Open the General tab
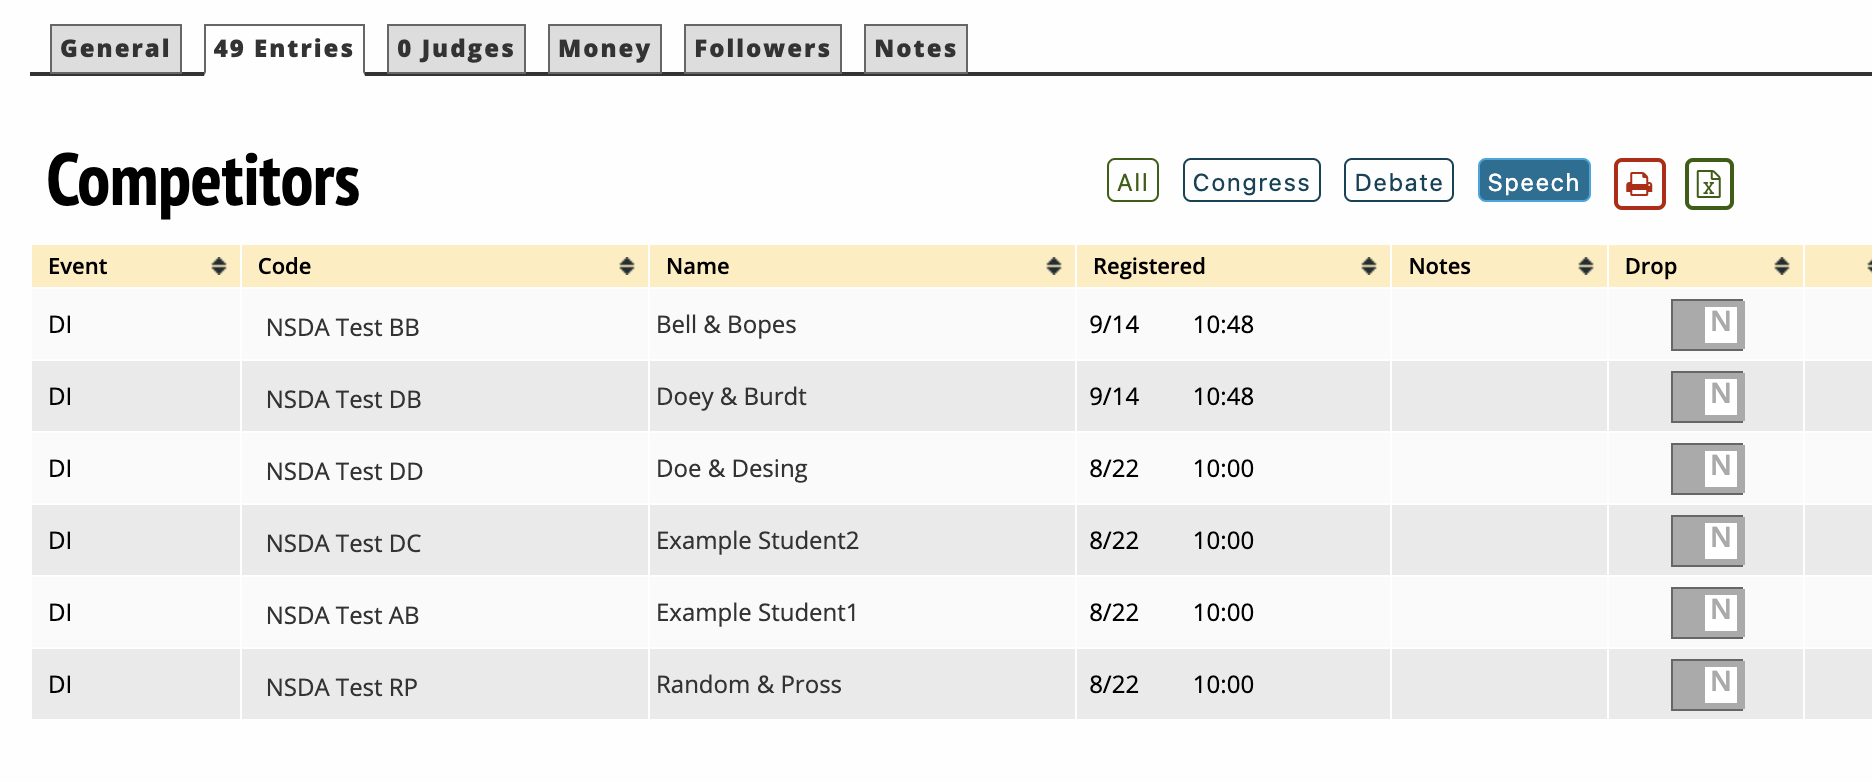Image resolution: width=1872 pixels, height=782 pixels. click(x=115, y=49)
